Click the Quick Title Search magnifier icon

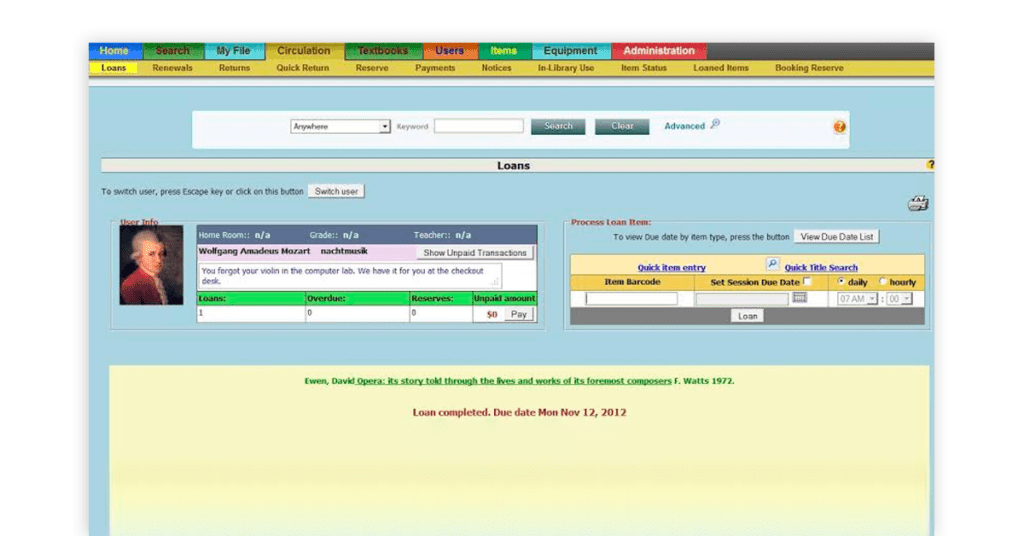tap(772, 264)
